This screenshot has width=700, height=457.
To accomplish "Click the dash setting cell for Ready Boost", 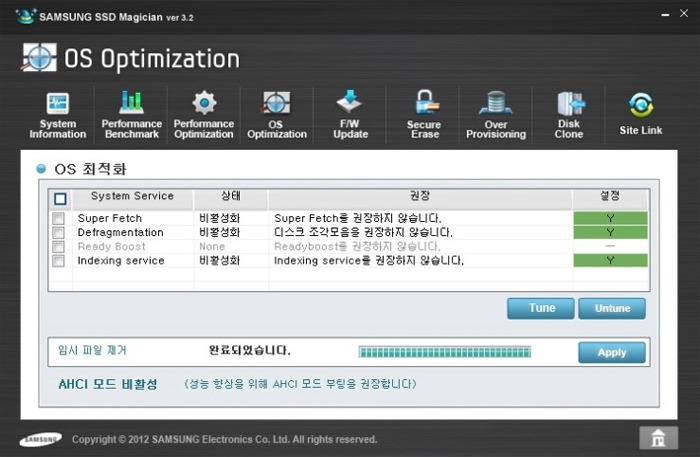I will 610,246.
